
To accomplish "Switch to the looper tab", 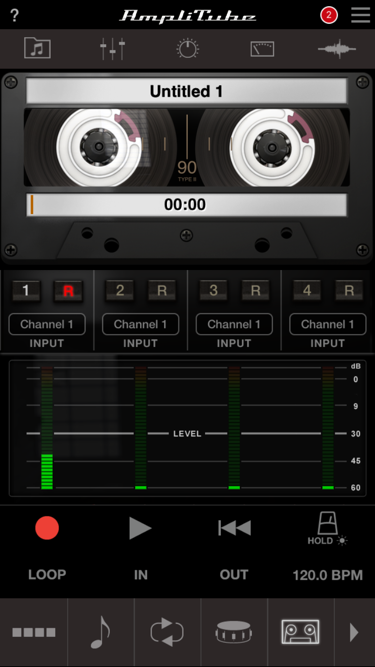I will coord(167,632).
